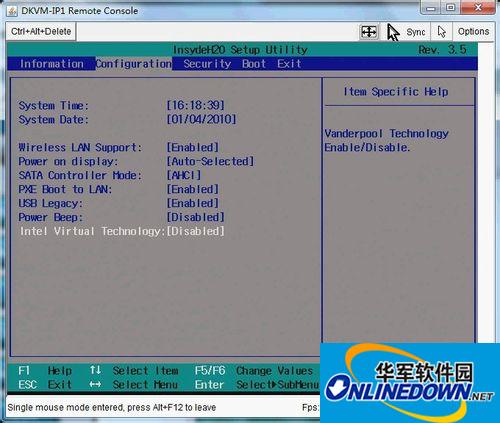
Task: Toggle the PXE Boot to LAN setting
Action: (192, 189)
